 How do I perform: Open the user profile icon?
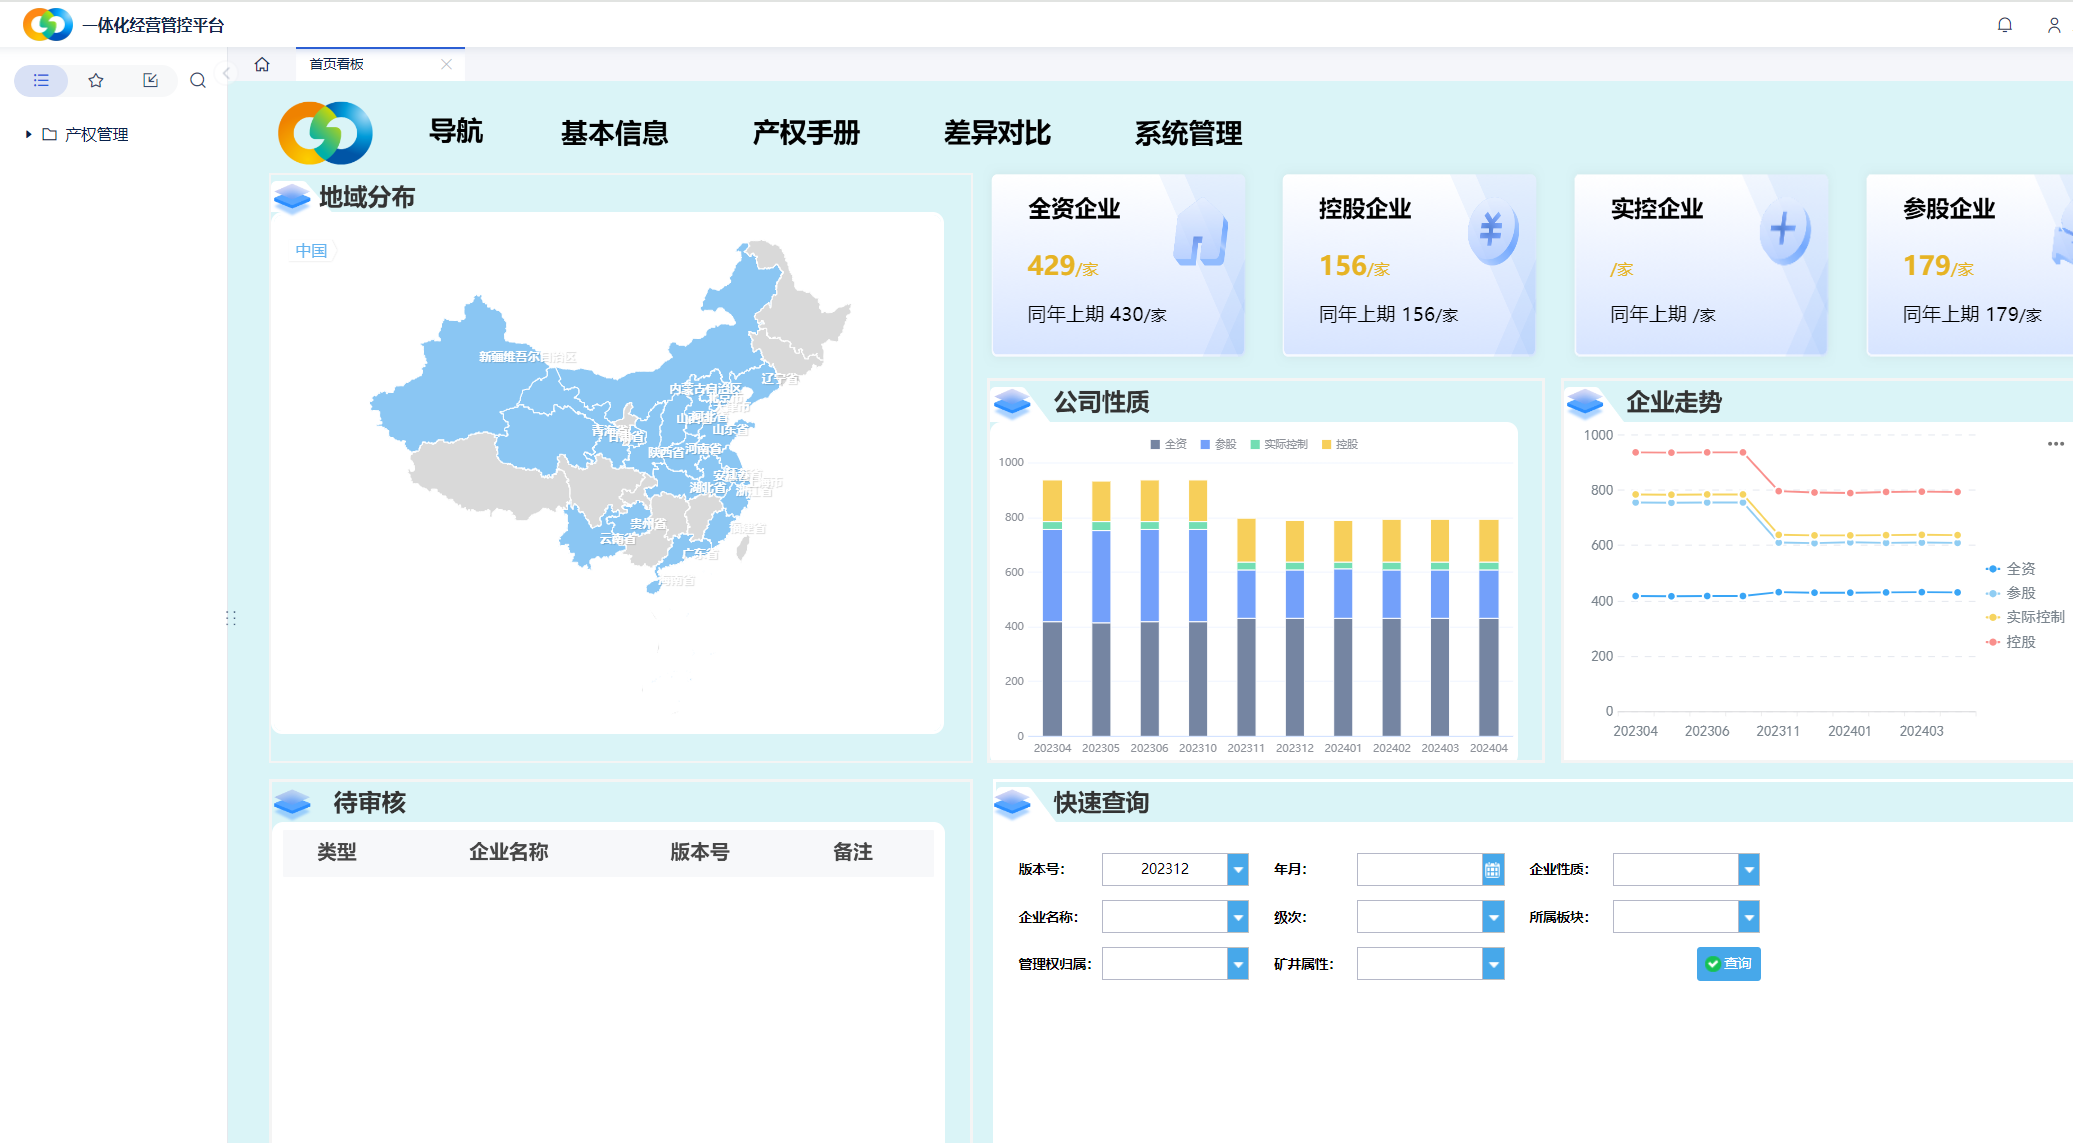point(2053,25)
